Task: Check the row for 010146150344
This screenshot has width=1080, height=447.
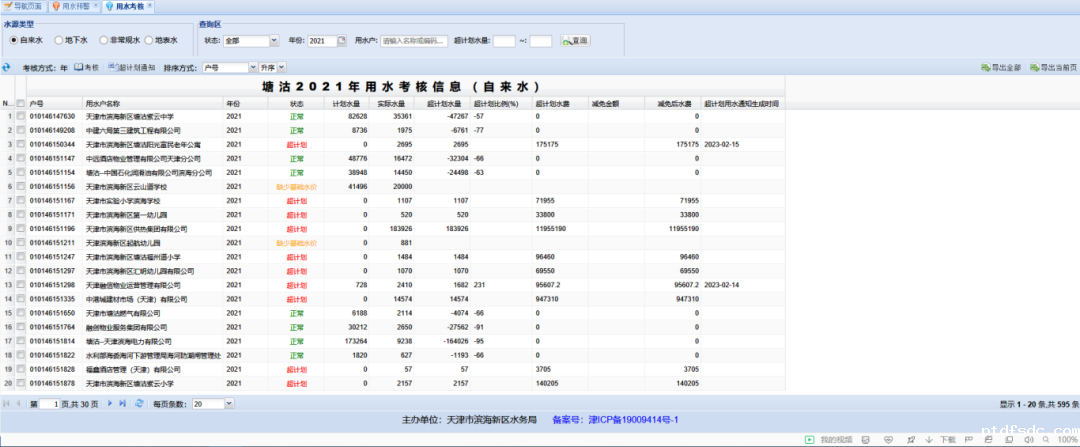Action: tap(21, 144)
